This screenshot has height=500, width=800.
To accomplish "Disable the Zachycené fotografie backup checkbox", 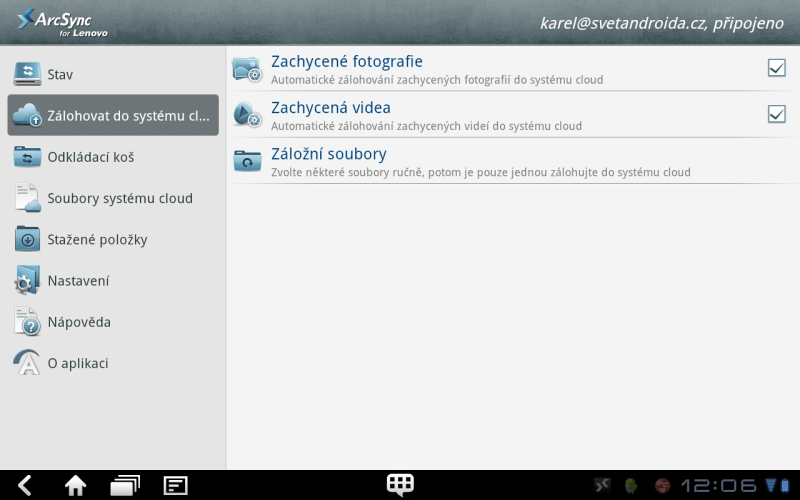I will click(777, 67).
